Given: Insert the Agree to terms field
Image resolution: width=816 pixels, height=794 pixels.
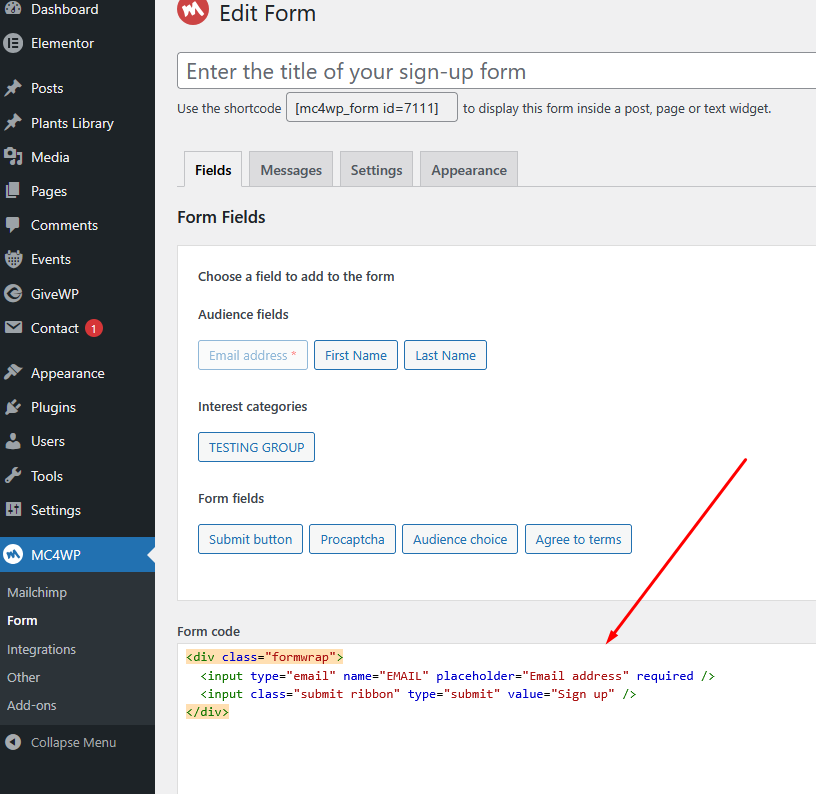Looking at the screenshot, I should [x=578, y=539].
